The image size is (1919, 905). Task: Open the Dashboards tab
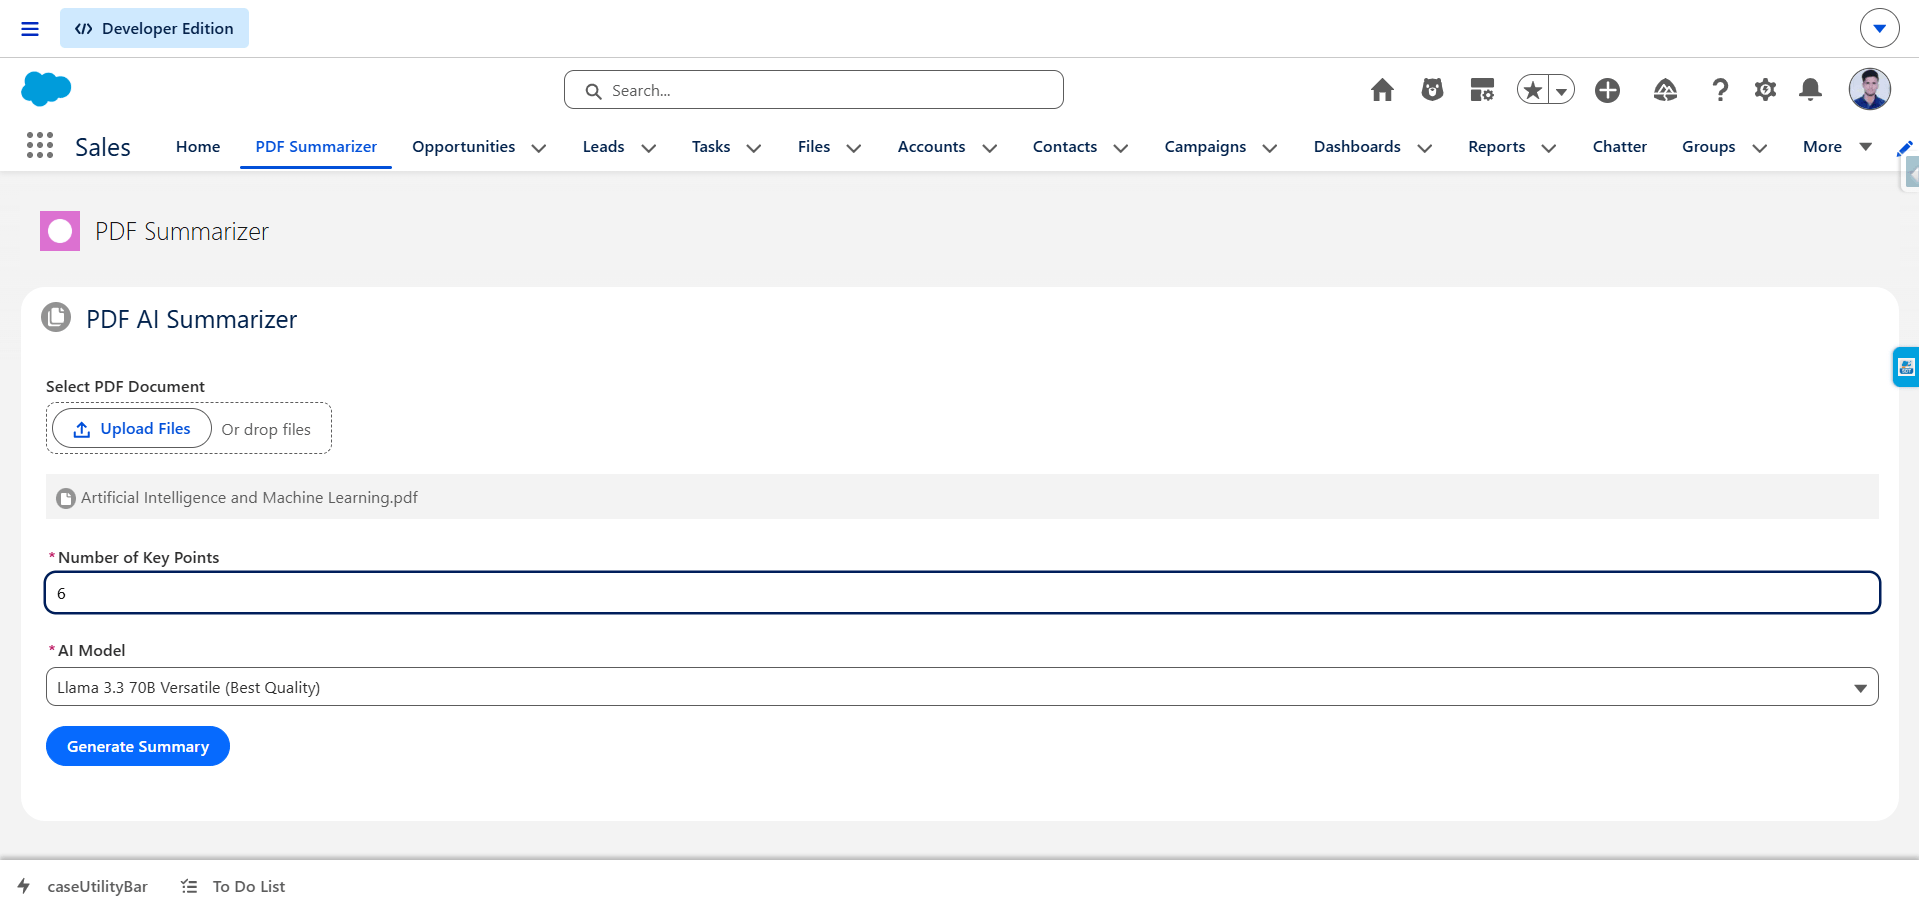tap(1357, 147)
